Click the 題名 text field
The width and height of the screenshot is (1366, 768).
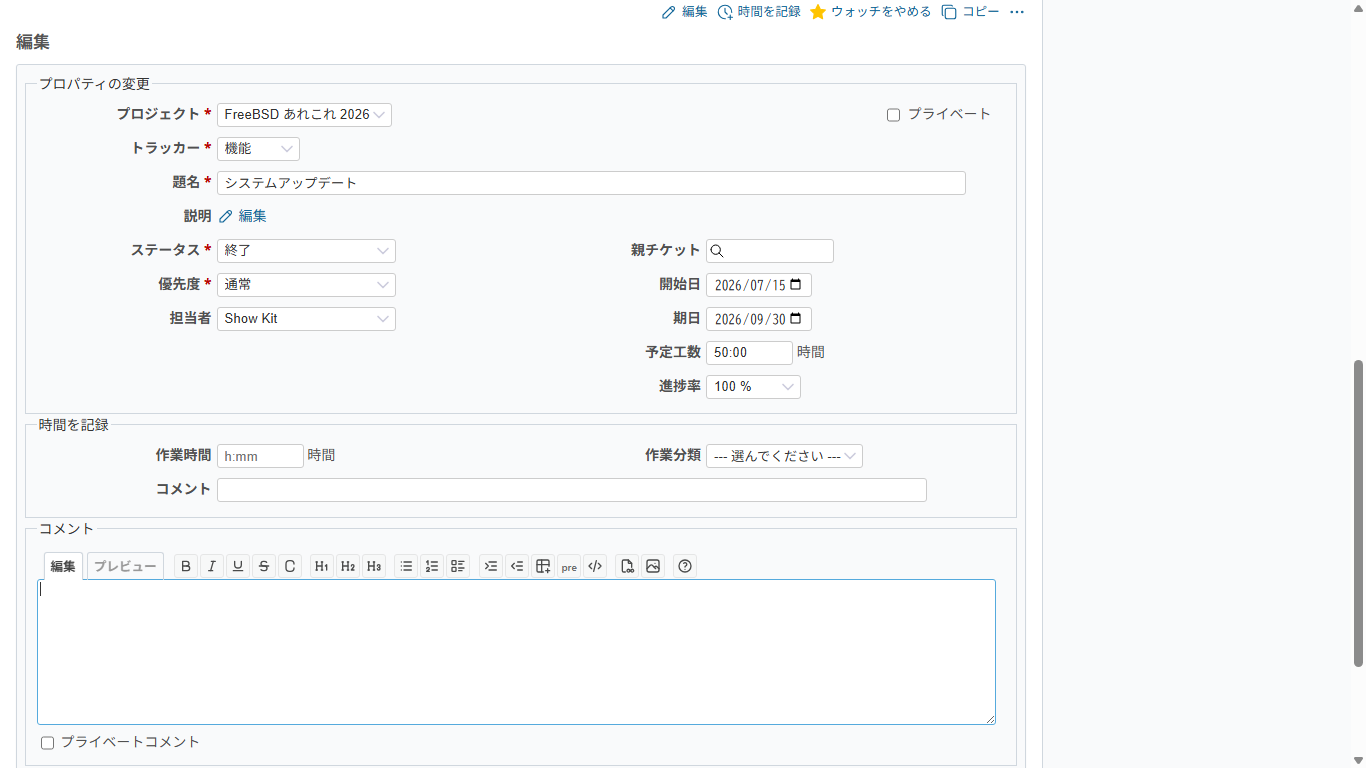click(x=591, y=183)
